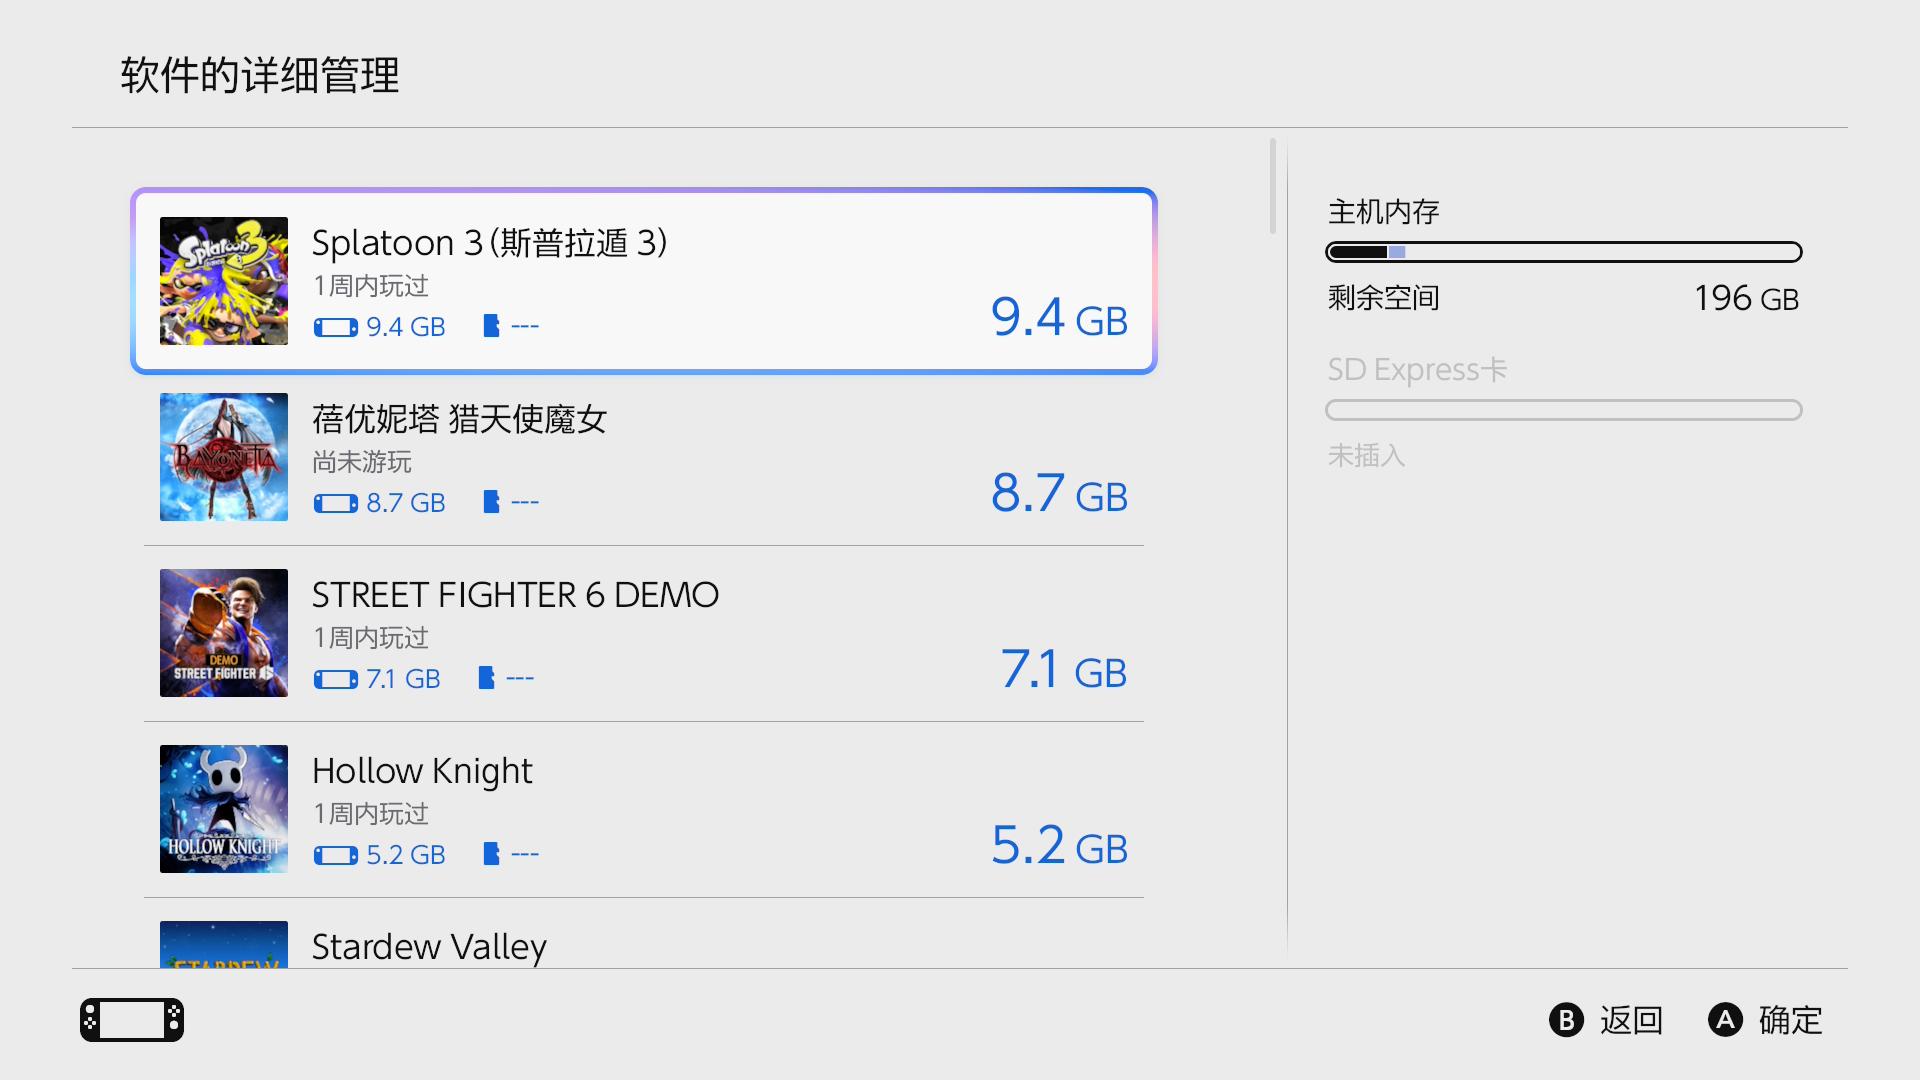Viewport: 1920px width, 1080px height.
Task: Select the Hollow Knight cover icon
Action: [224, 809]
